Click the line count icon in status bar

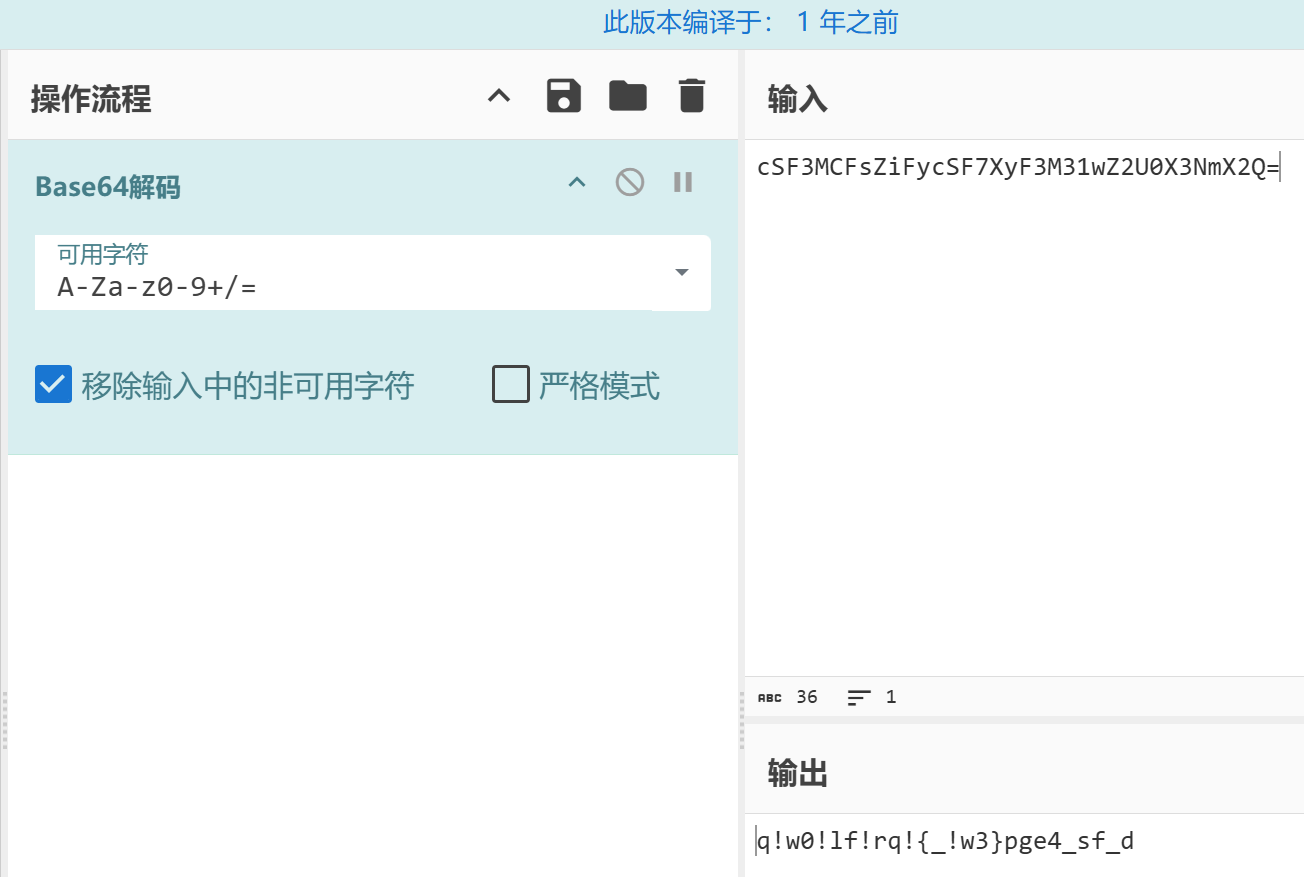tap(859, 698)
